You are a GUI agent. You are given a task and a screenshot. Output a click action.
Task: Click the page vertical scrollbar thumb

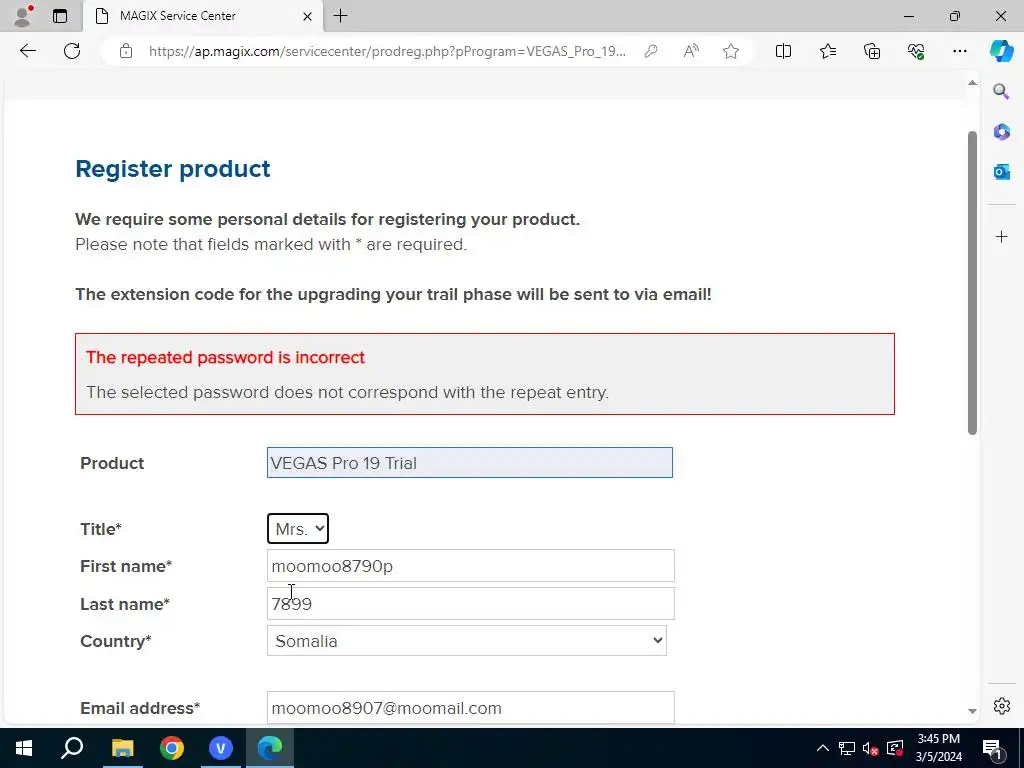coord(972,283)
